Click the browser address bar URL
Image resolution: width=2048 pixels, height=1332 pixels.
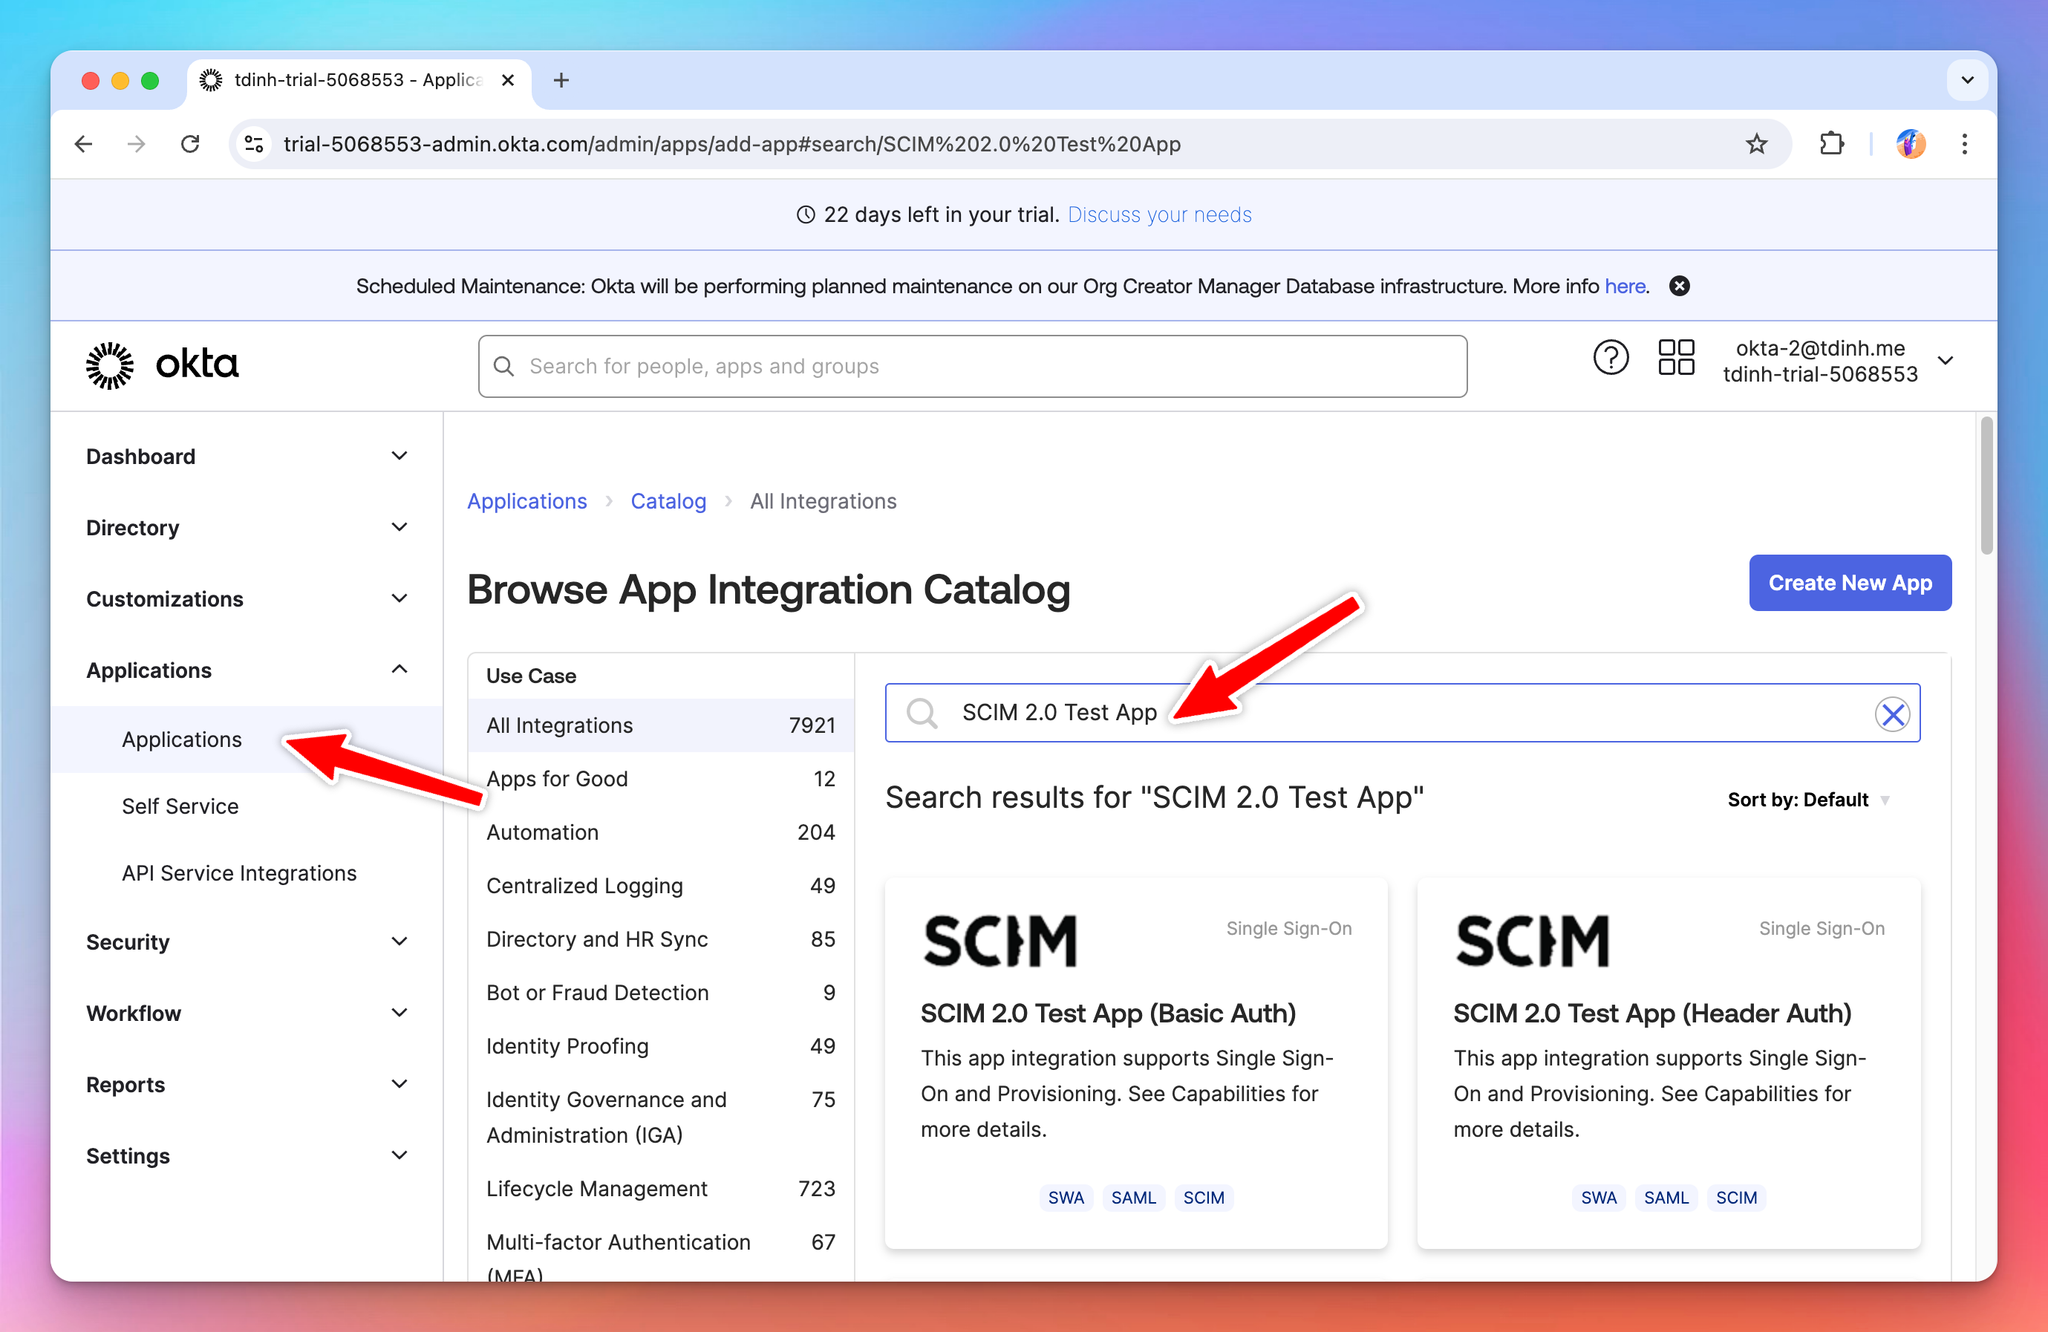click(732, 144)
